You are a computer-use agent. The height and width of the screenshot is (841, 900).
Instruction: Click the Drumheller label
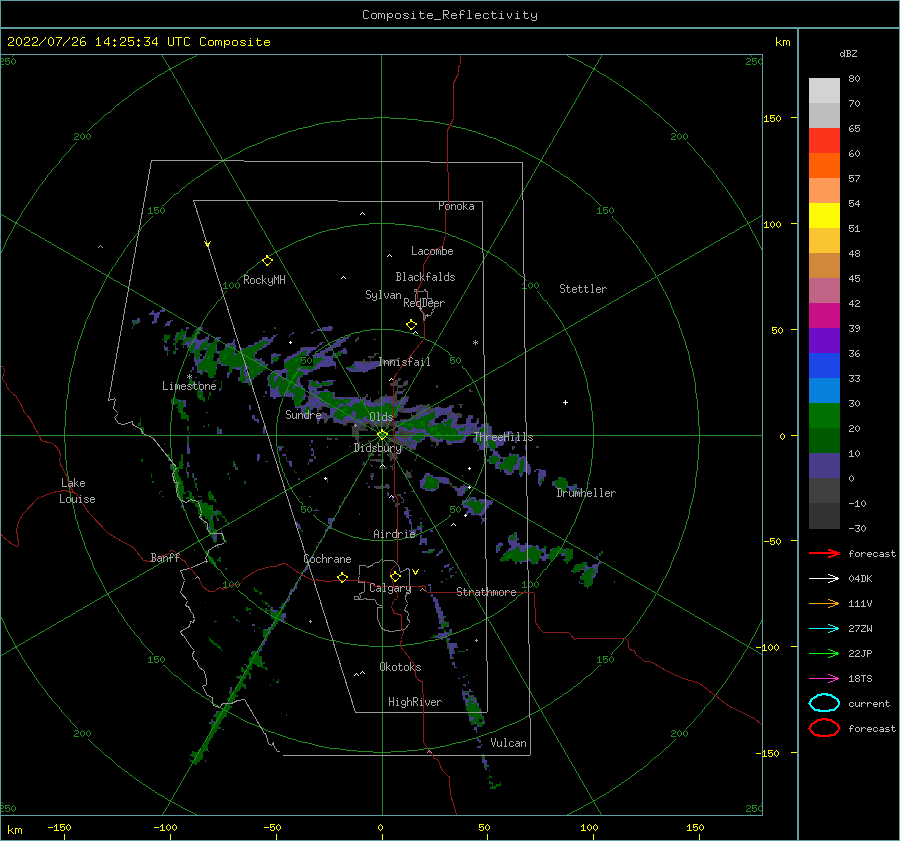[585, 493]
